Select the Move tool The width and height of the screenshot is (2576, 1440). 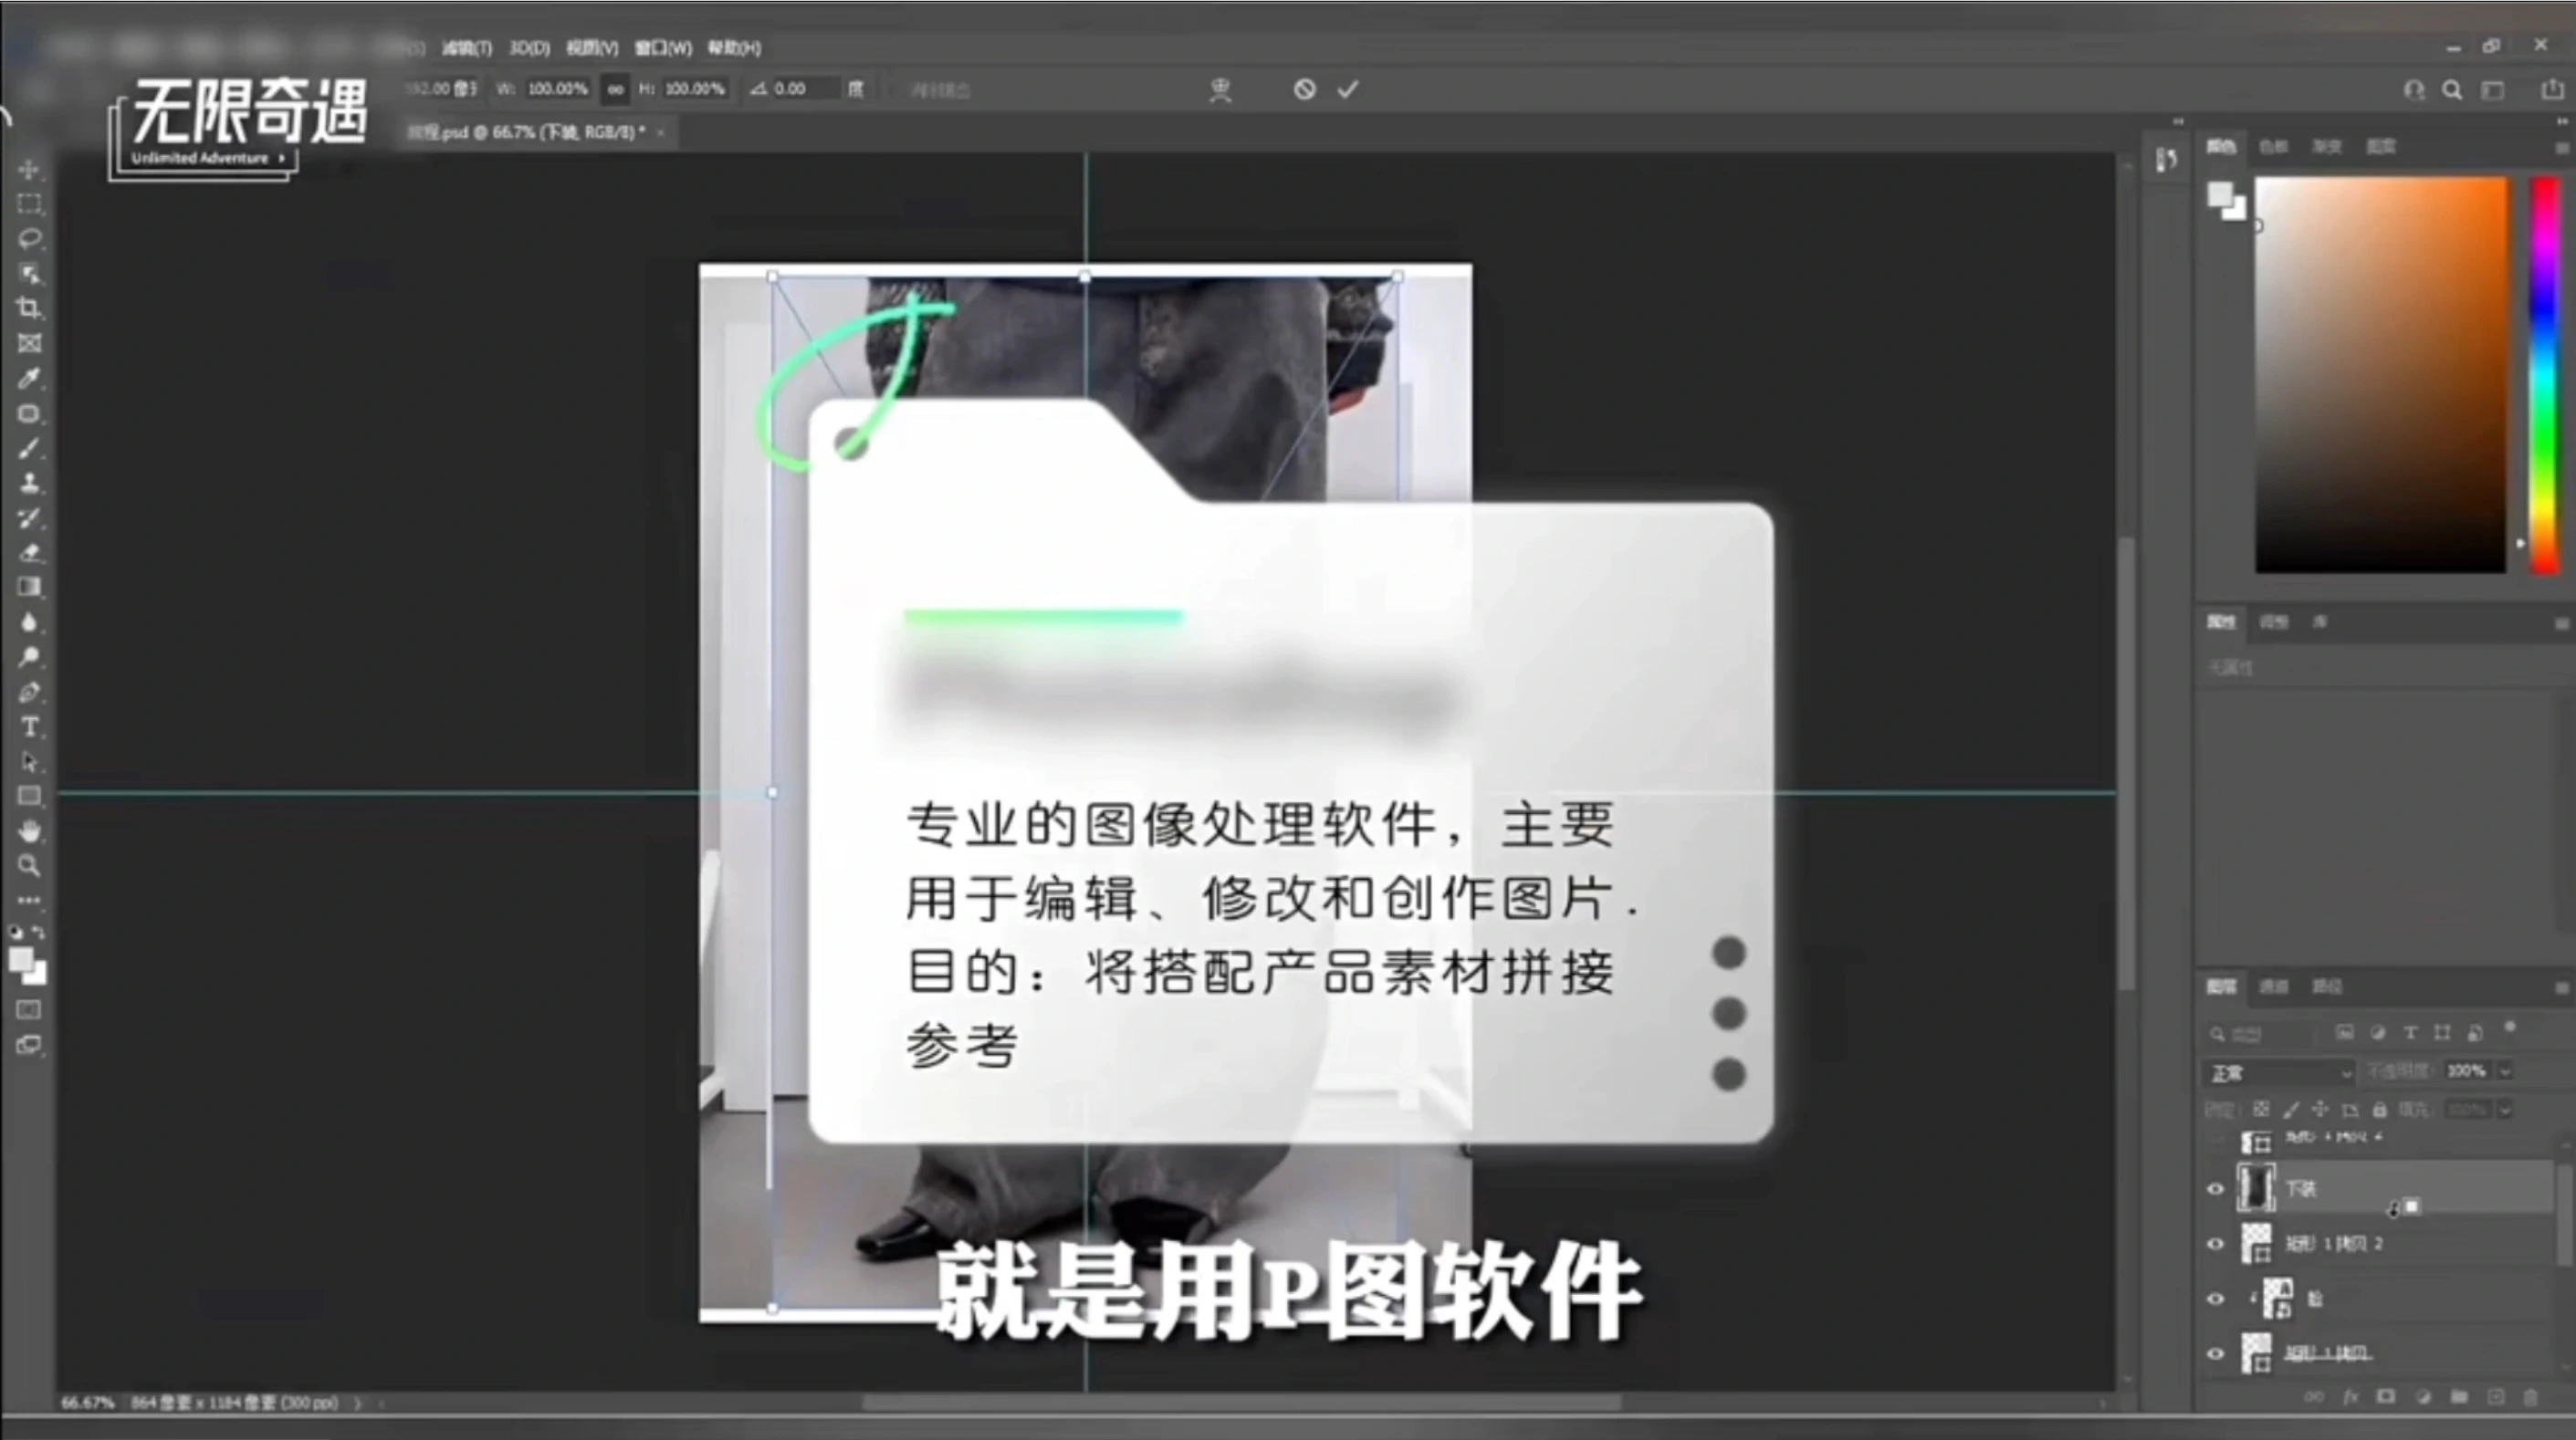pyautogui.click(x=29, y=170)
